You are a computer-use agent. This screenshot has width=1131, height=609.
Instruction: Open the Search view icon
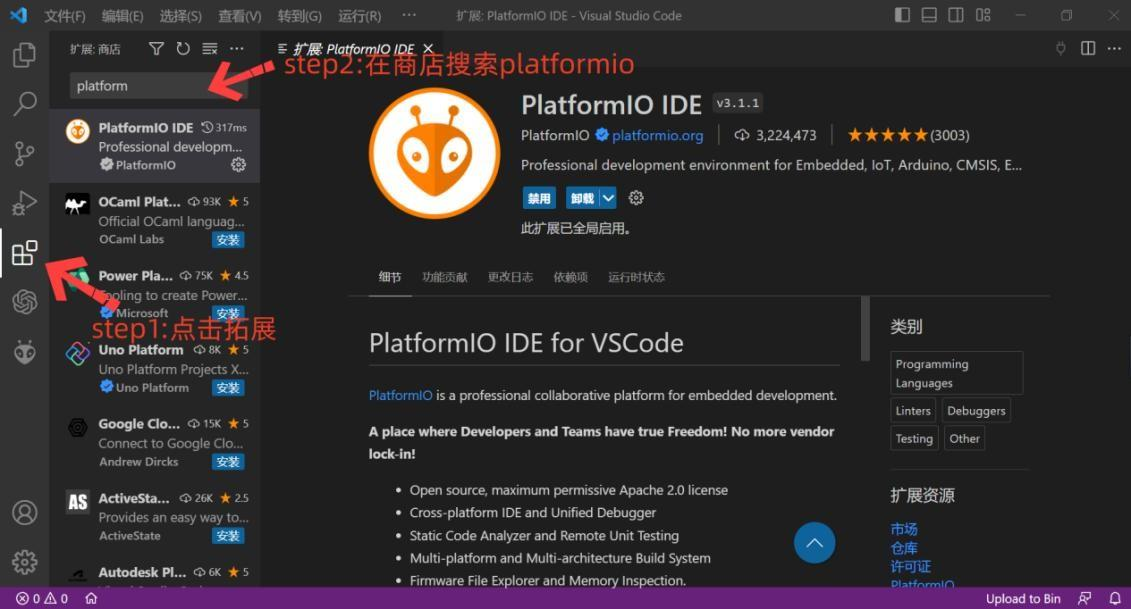24,103
